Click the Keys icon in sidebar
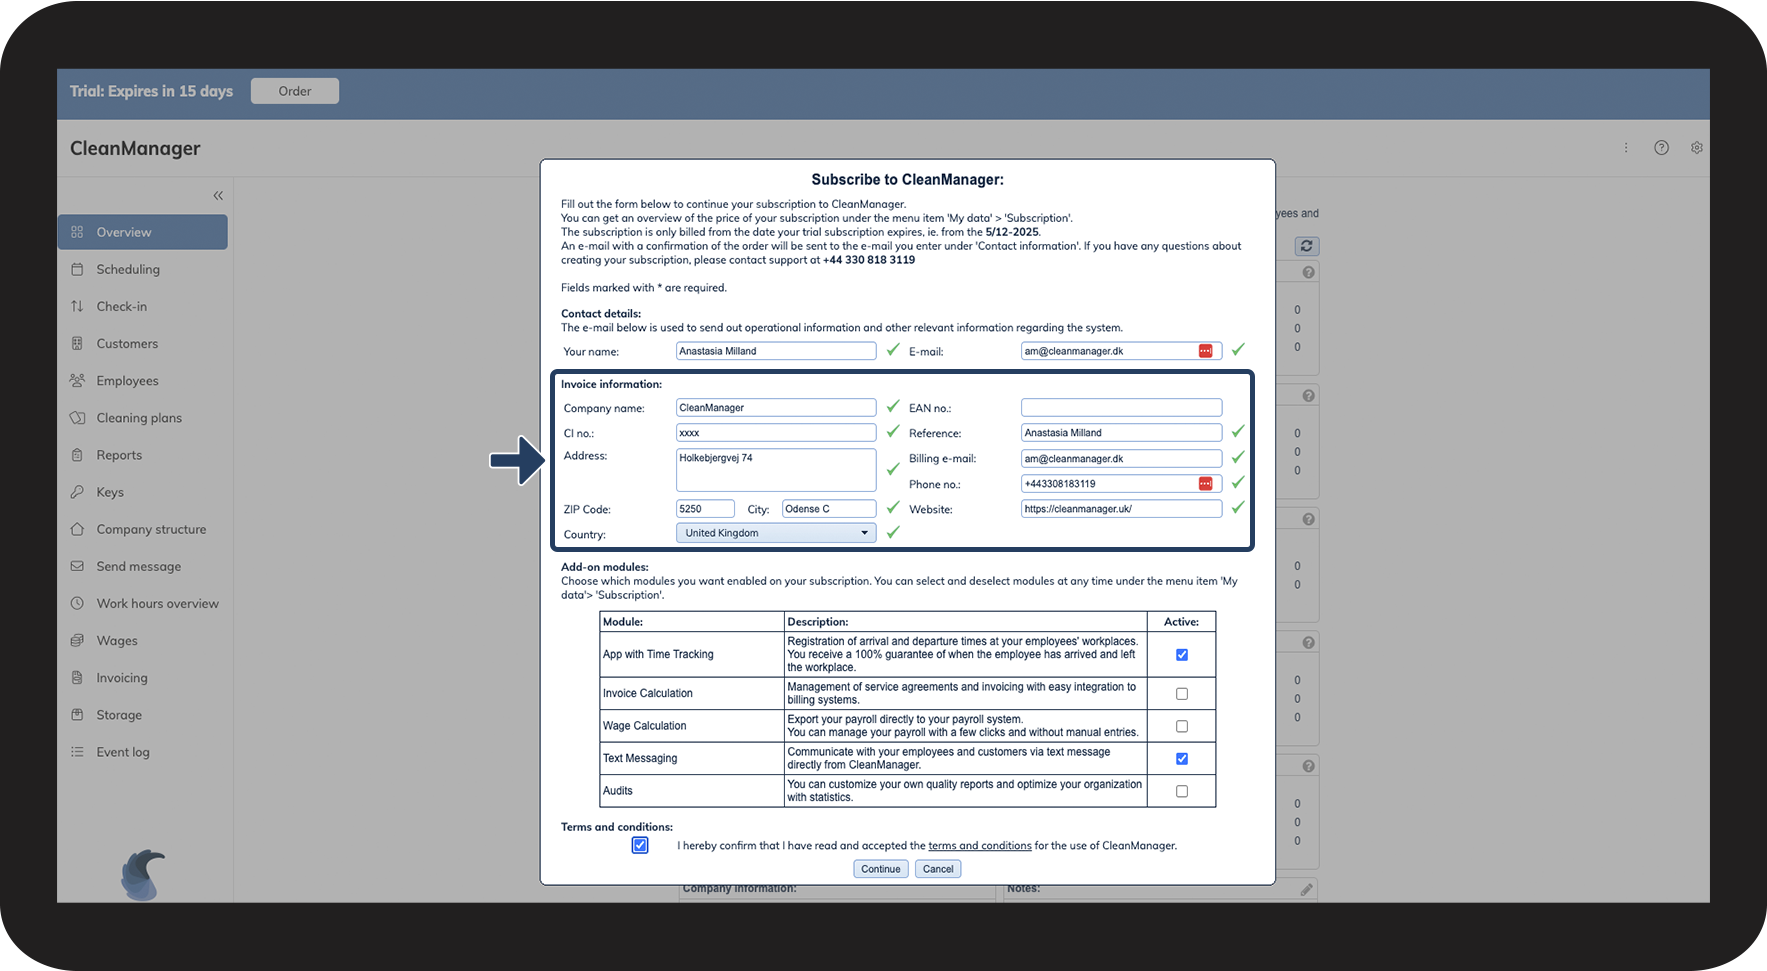Screen dimensions: 1767x971 point(77,492)
